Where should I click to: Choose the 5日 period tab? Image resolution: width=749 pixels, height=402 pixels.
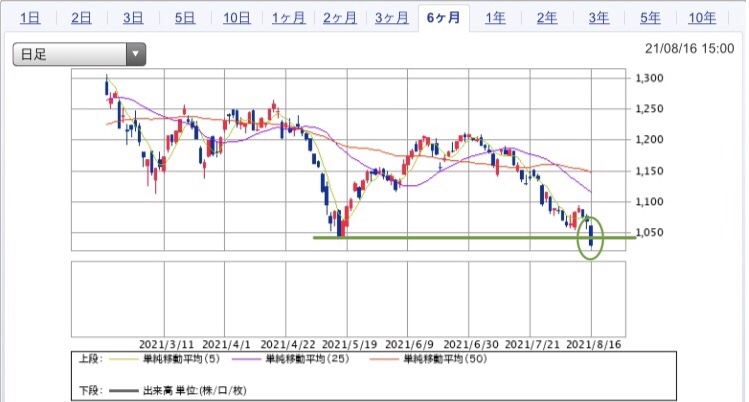tap(184, 18)
